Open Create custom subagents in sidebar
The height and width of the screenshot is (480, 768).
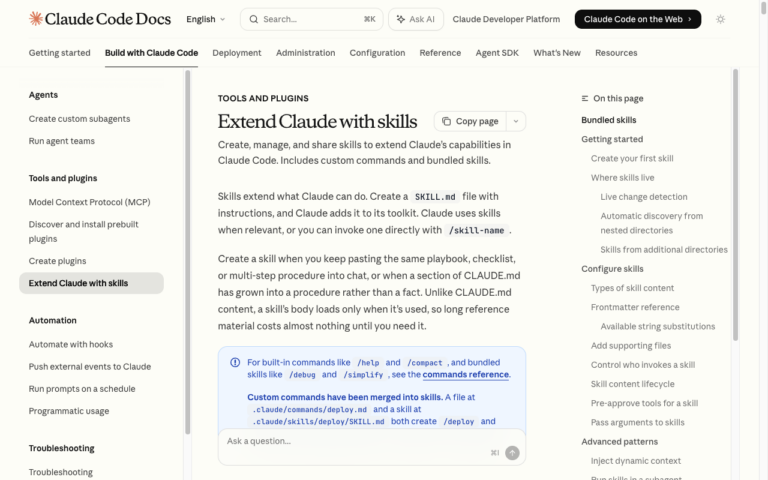(79, 119)
